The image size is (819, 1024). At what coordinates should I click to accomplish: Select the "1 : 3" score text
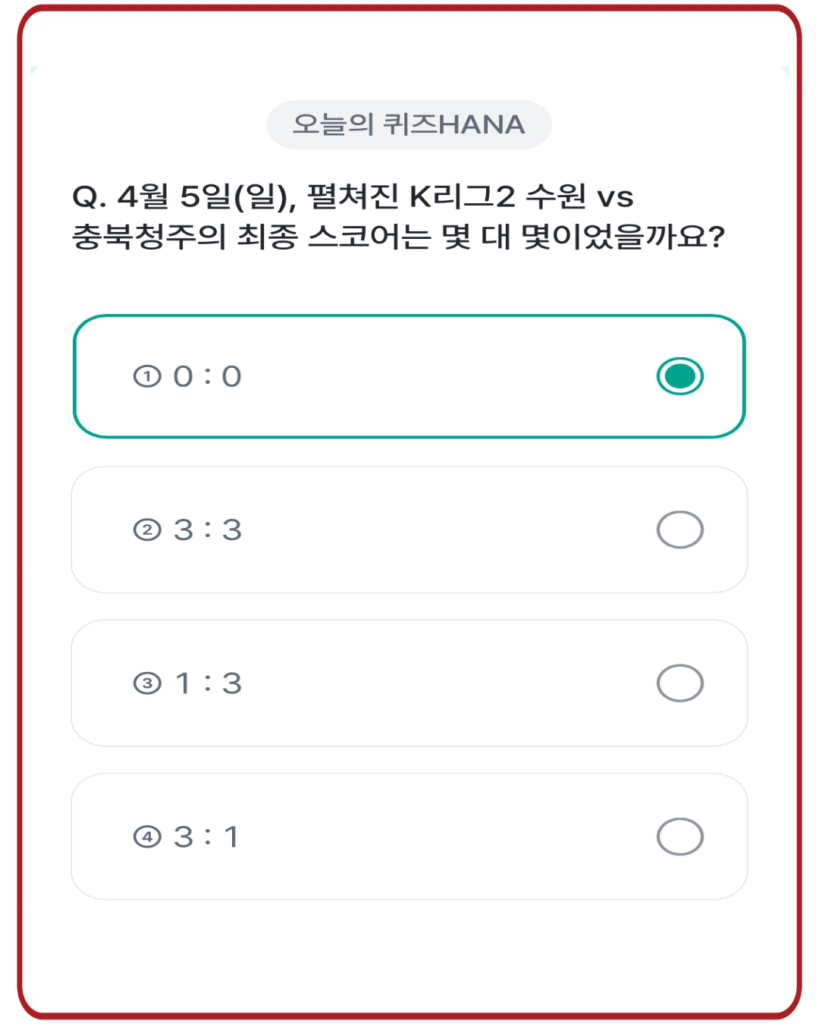click(208, 684)
